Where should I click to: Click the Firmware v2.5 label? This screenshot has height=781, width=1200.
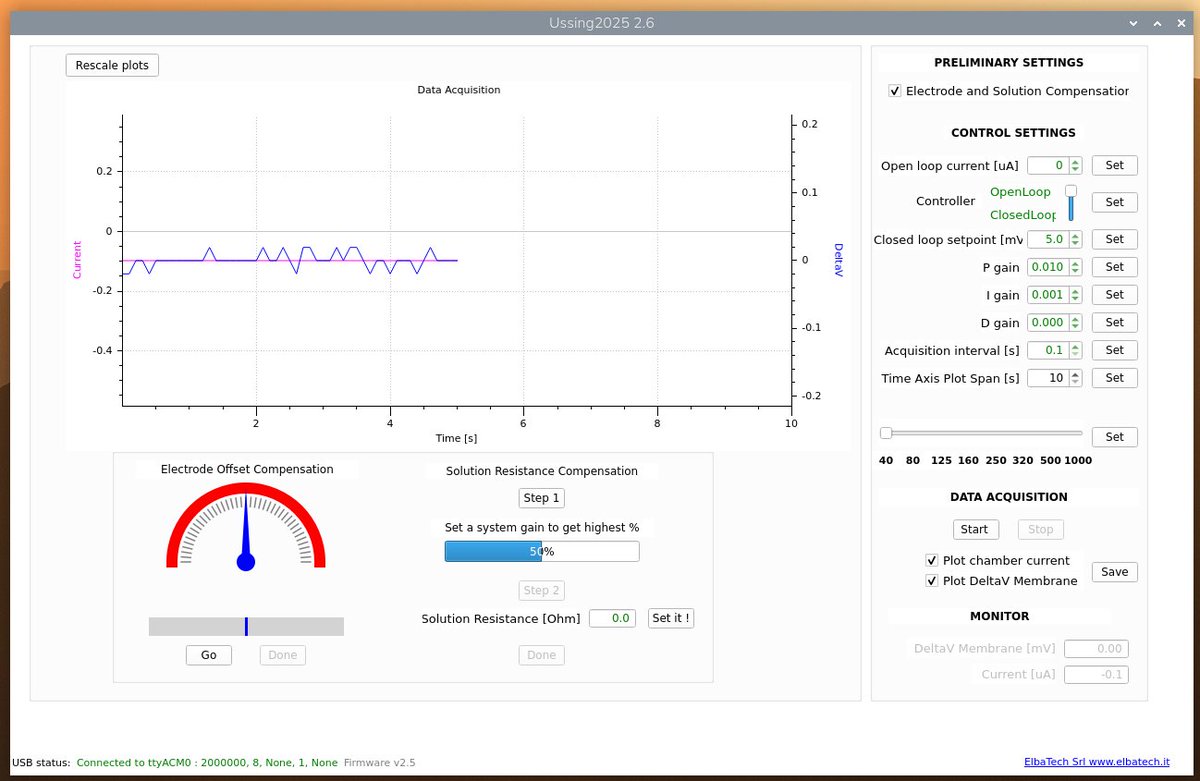click(379, 763)
